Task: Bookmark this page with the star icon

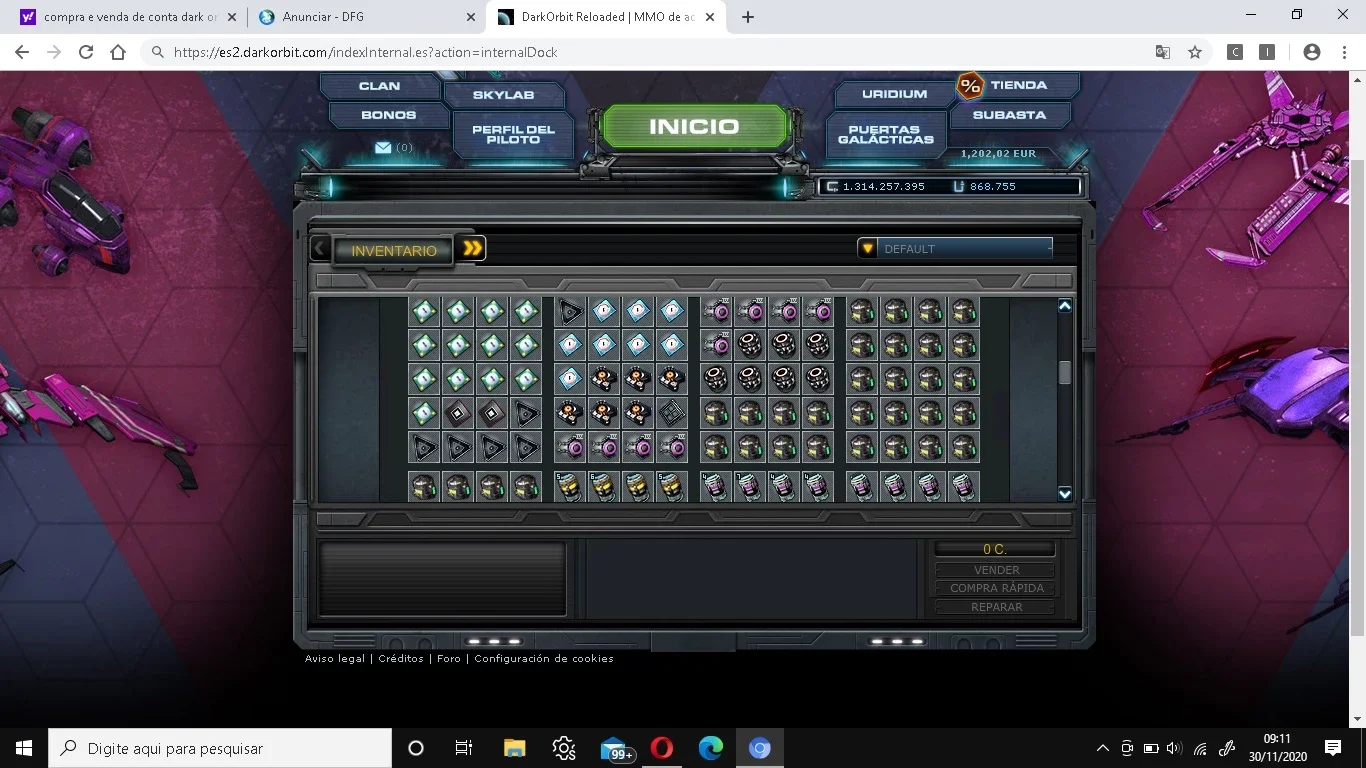Action: (1195, 52)
